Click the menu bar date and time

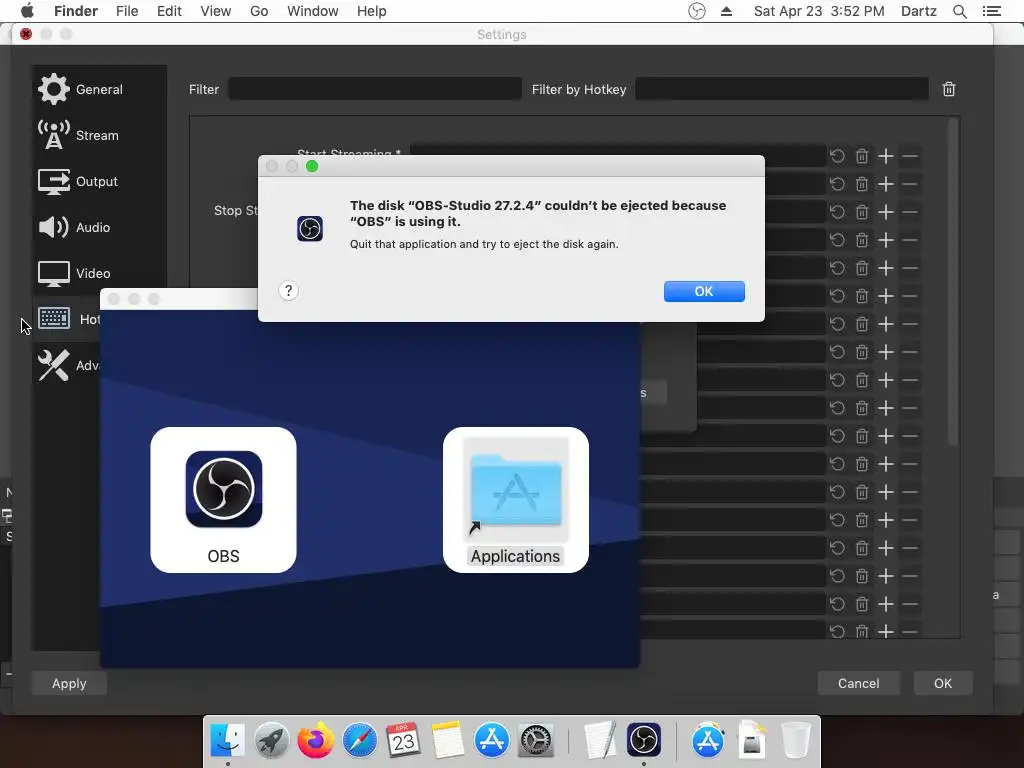pos(819,11)
